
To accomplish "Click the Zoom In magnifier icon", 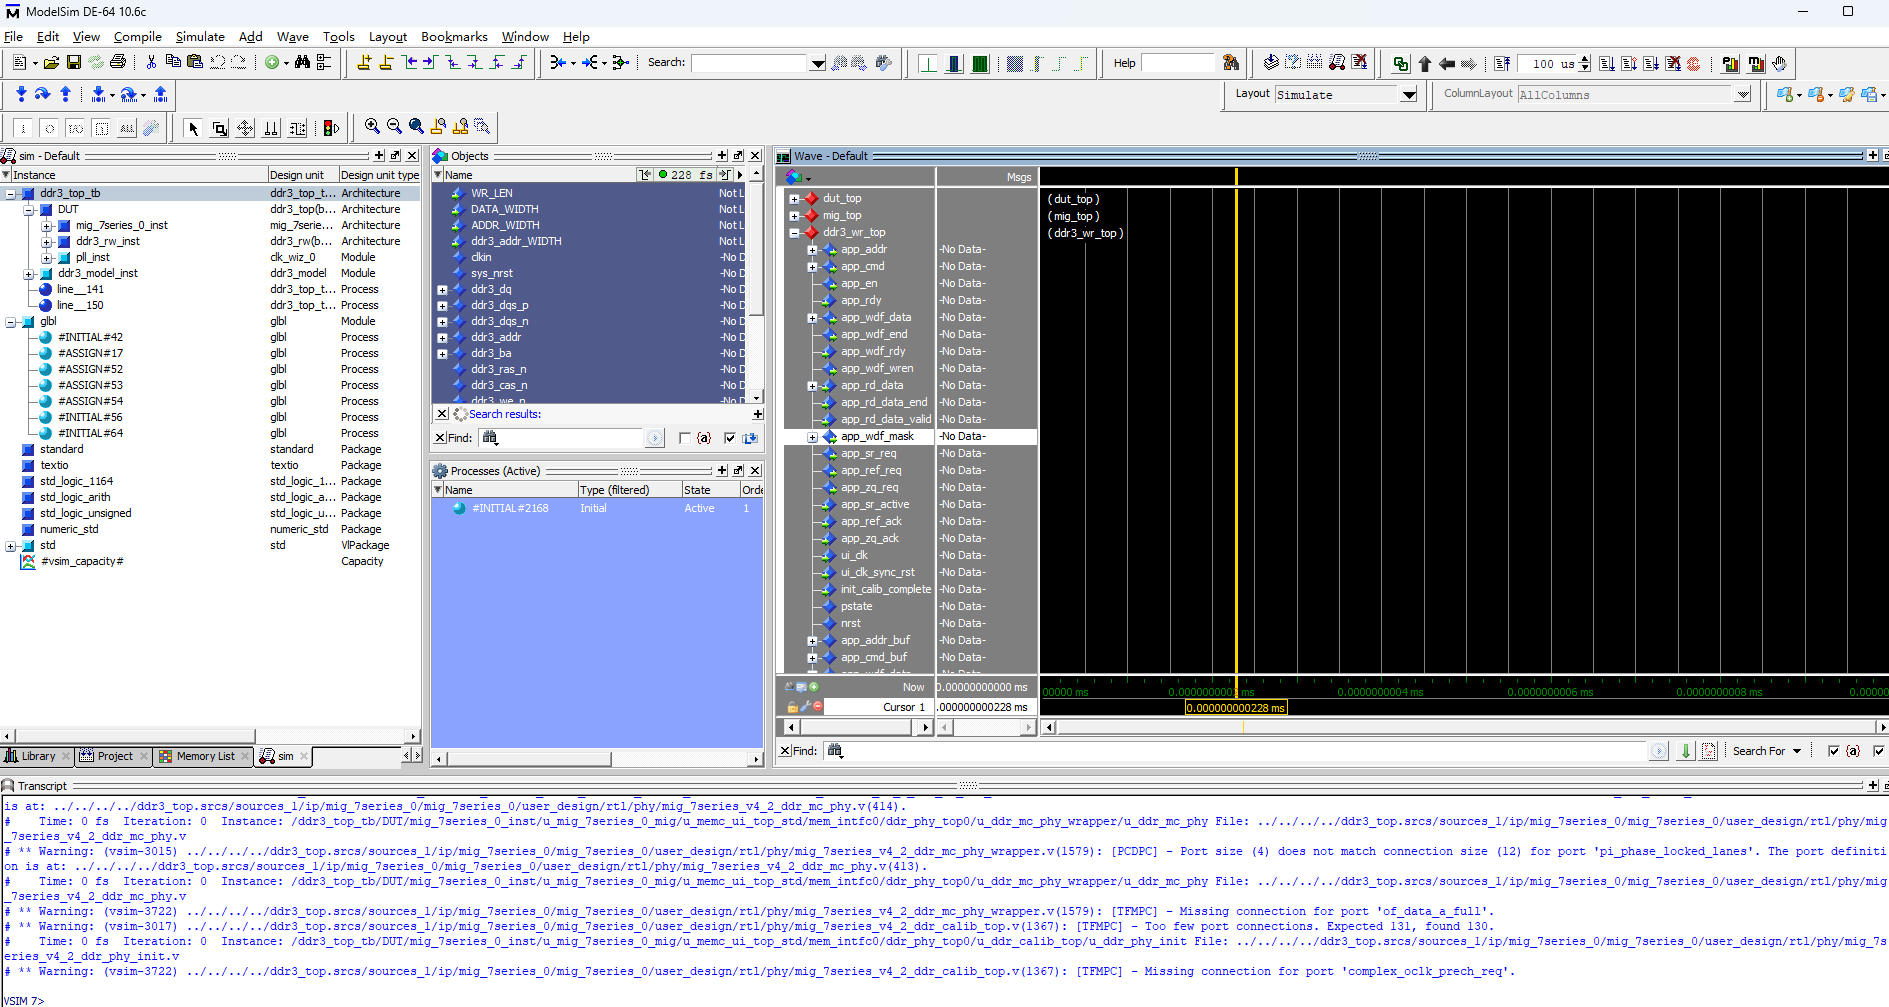I will click(x=372, y=127).
